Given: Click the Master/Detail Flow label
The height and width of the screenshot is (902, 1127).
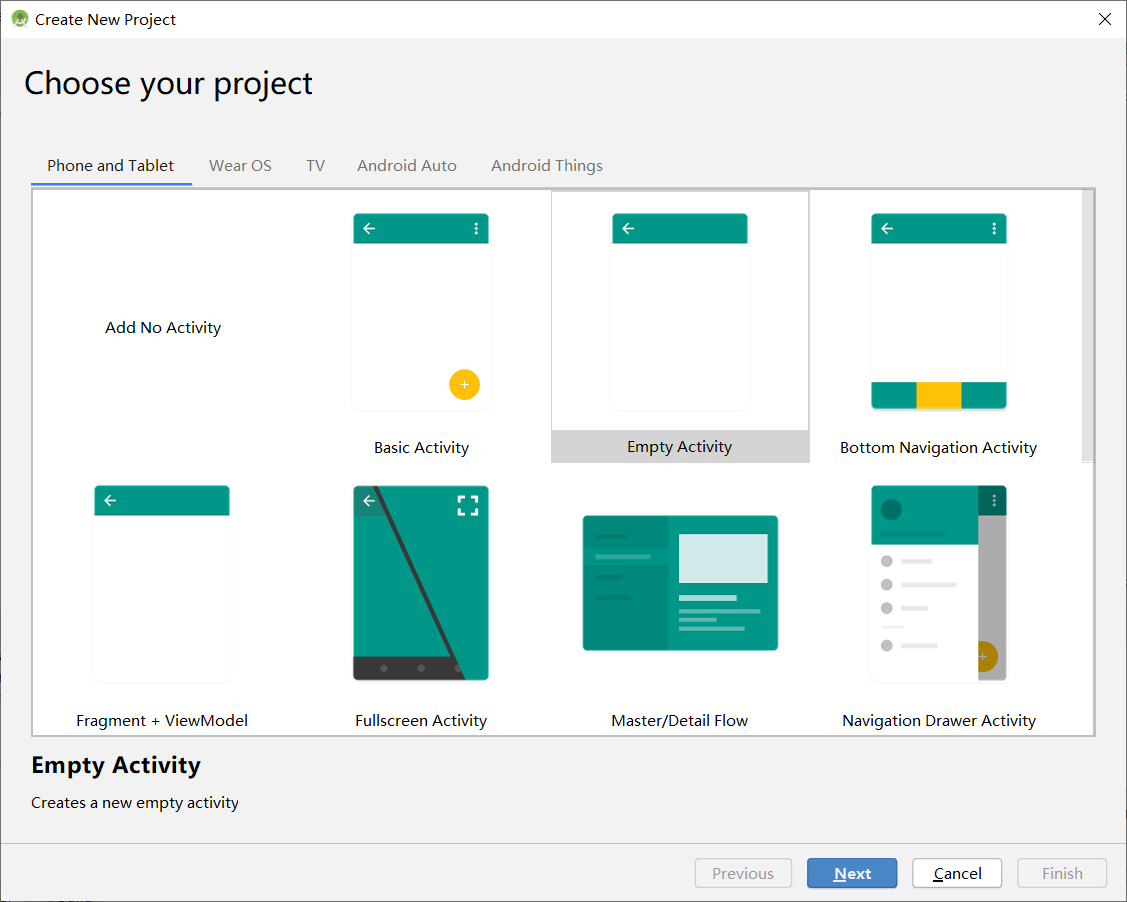Looking at the screenshot, I should 679,721.
